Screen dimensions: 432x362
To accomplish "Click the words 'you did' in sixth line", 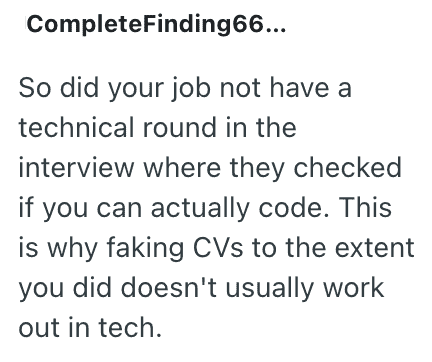I will click(x=65, y=289).
